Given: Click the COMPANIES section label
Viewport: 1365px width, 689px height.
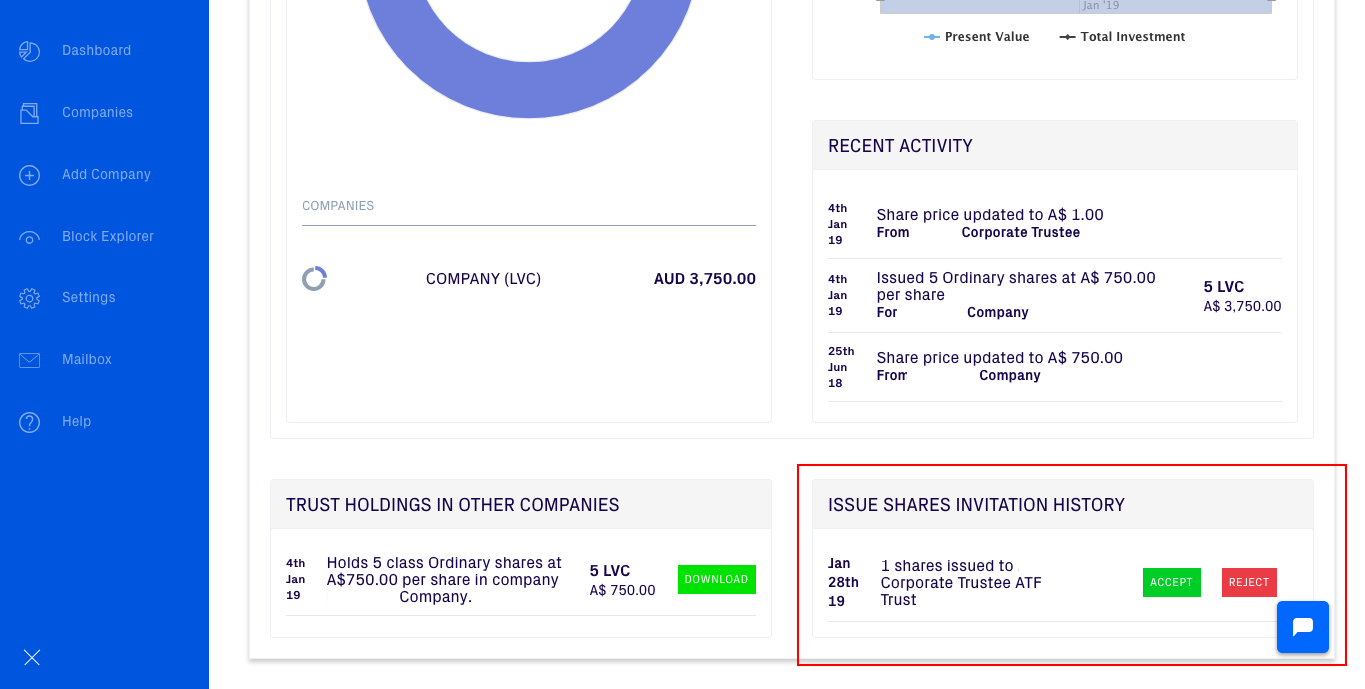Looking at the screenshot, I should click(338, 206).
